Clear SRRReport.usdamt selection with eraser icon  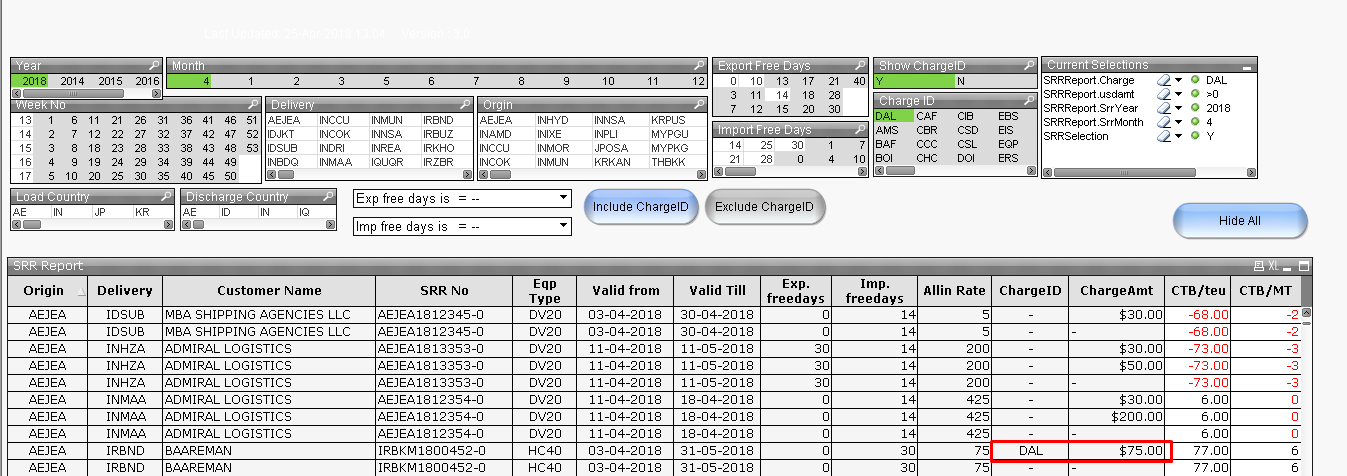[x=1164, y=93]
